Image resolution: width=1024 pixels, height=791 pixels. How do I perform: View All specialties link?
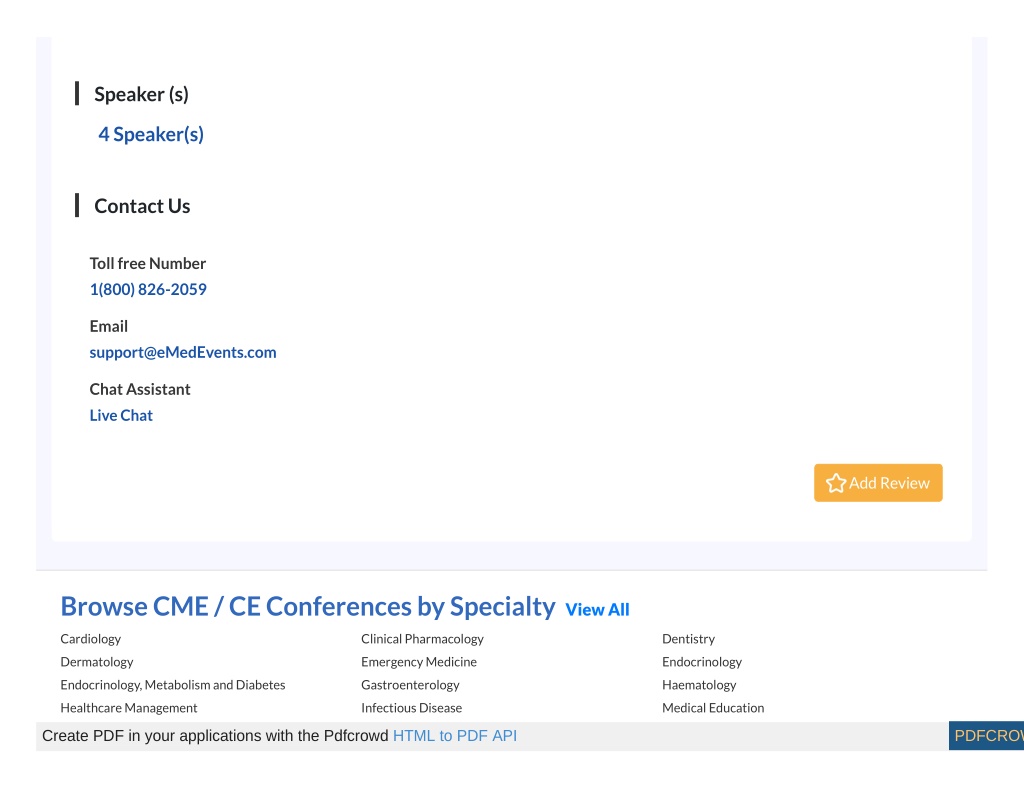(597, 609)
